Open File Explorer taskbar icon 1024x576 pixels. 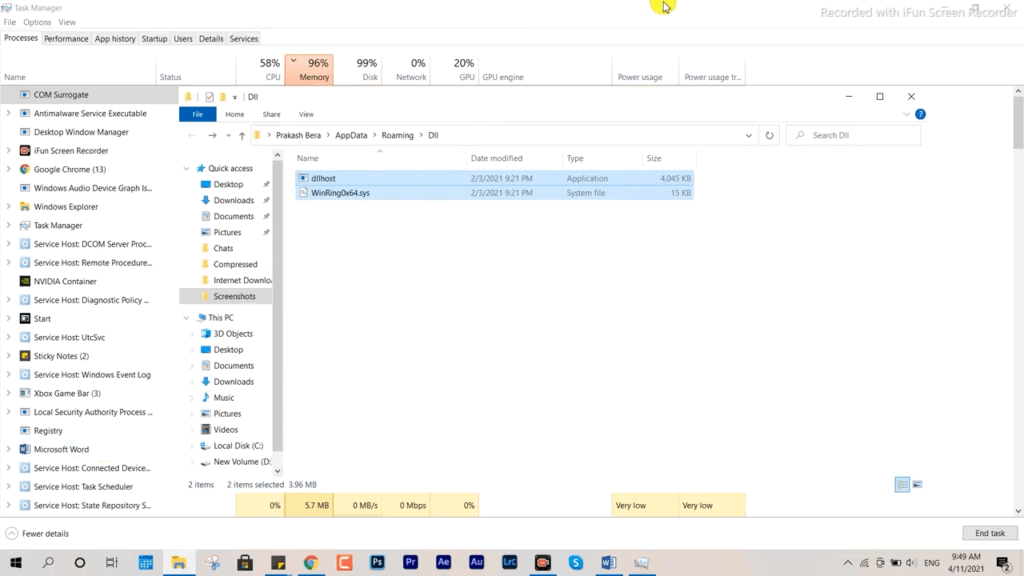tap(178, 562)
